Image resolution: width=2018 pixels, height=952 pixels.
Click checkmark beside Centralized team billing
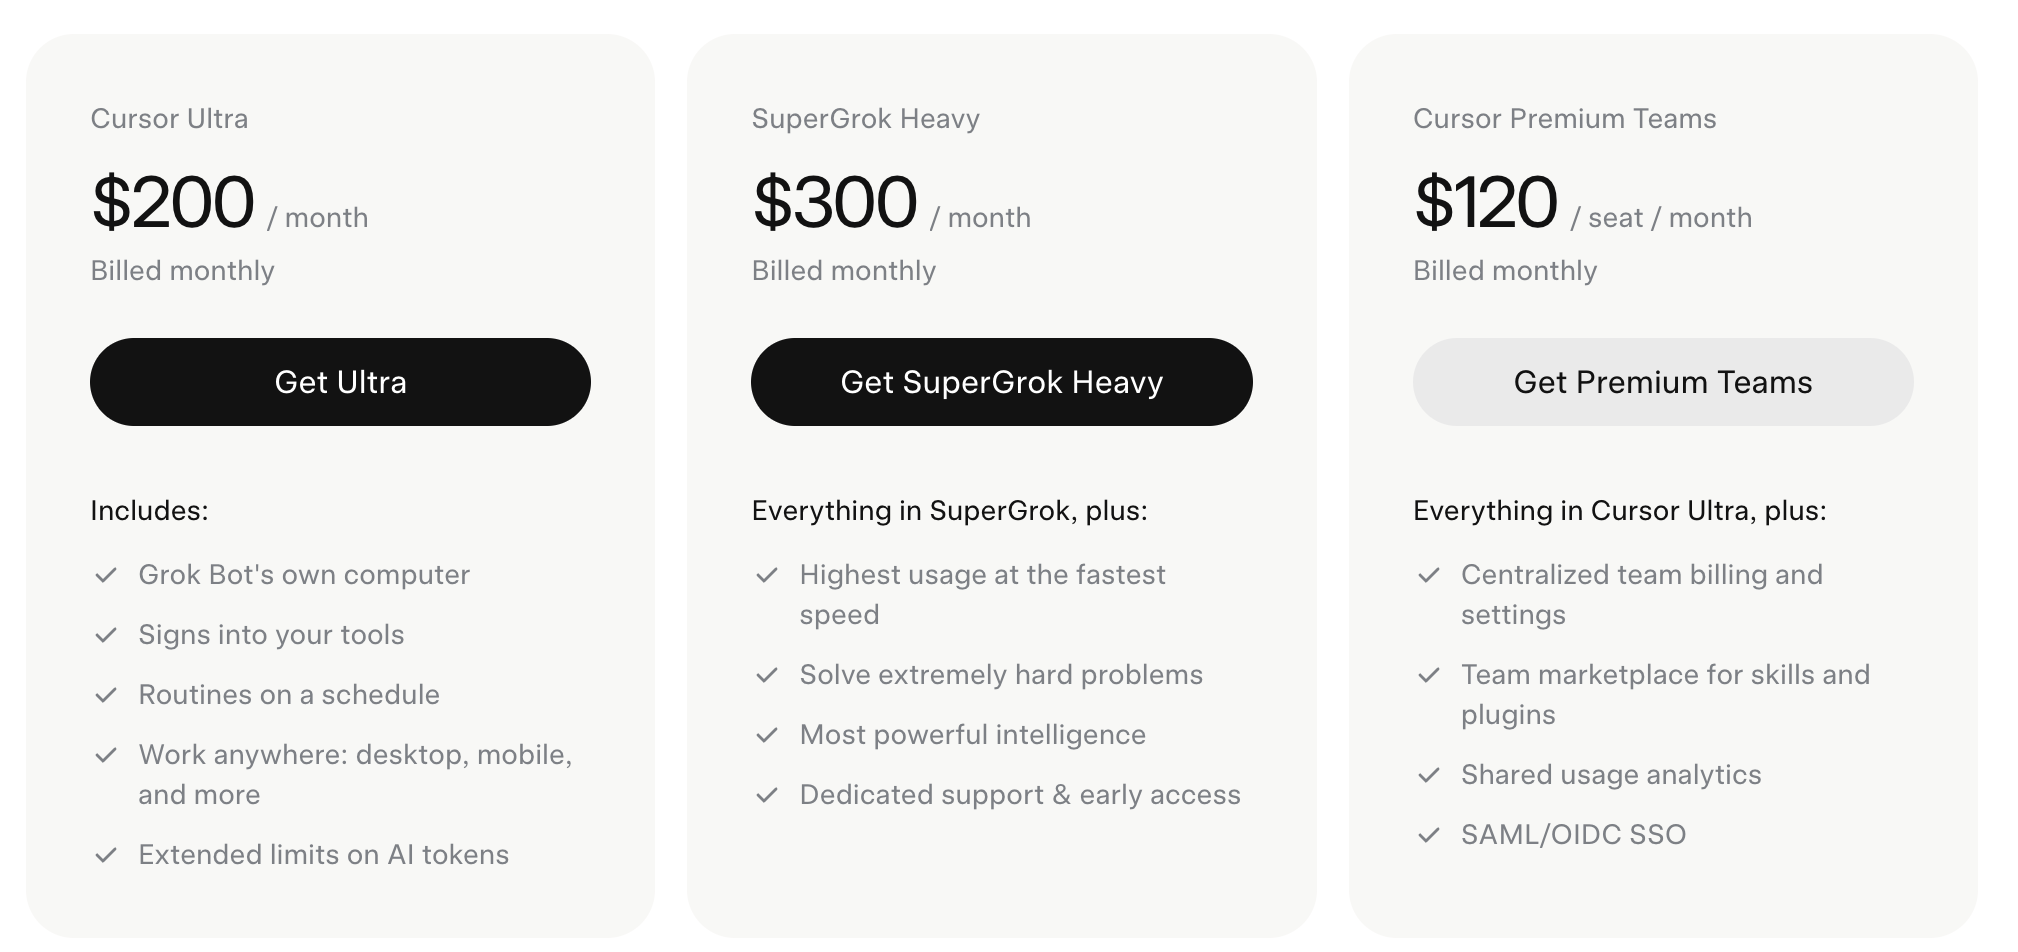point(1429,575)
